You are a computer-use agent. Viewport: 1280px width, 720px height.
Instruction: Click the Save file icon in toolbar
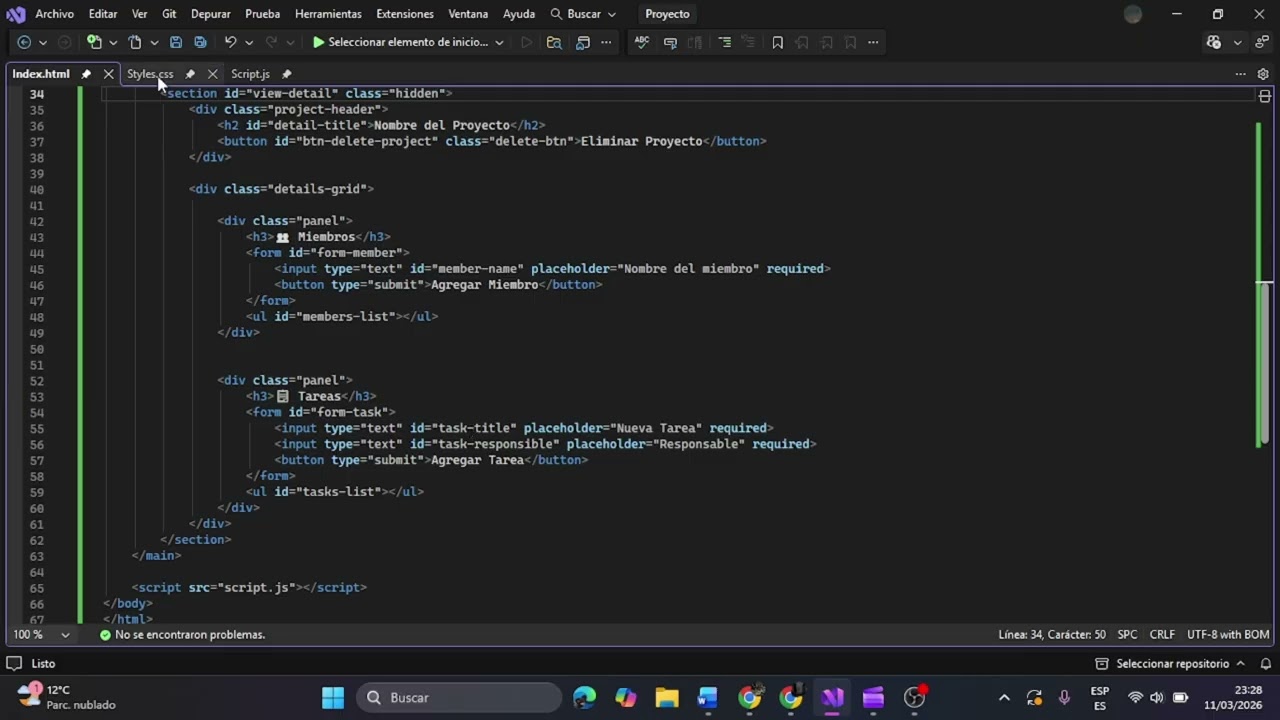point(176,42)
